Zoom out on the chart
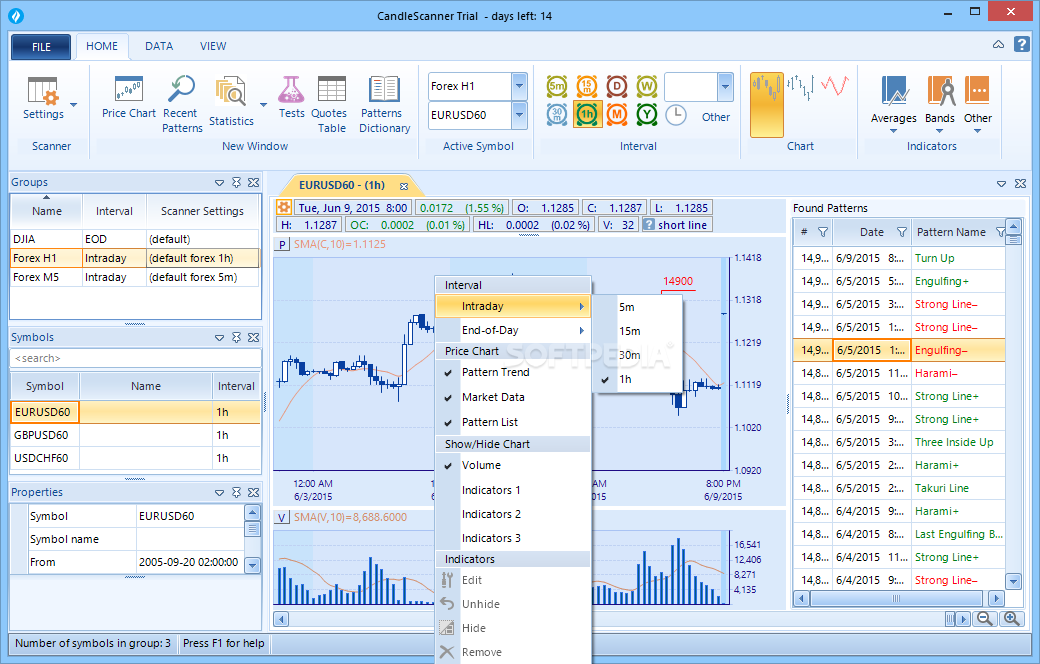Viewport: 1040px width, 664px height. coord(985,619)
